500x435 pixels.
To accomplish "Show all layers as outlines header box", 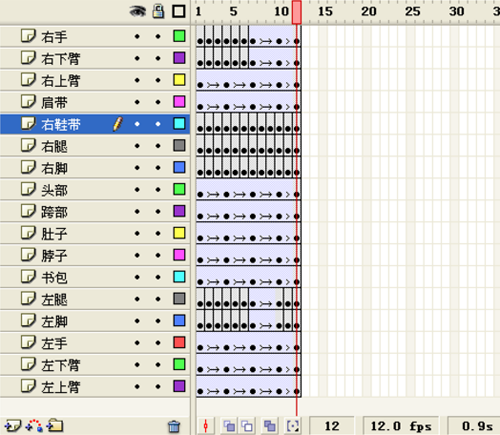I will click(179, 11).
